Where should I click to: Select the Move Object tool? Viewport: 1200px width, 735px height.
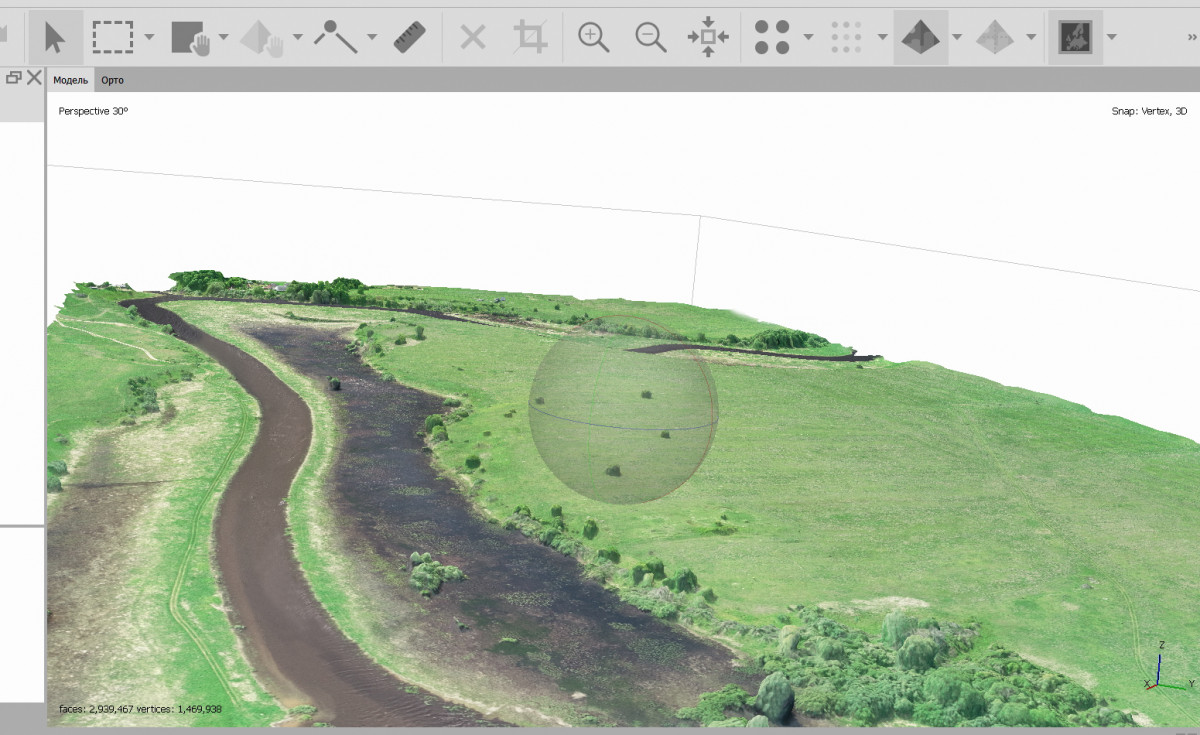(x=262, y=37)
